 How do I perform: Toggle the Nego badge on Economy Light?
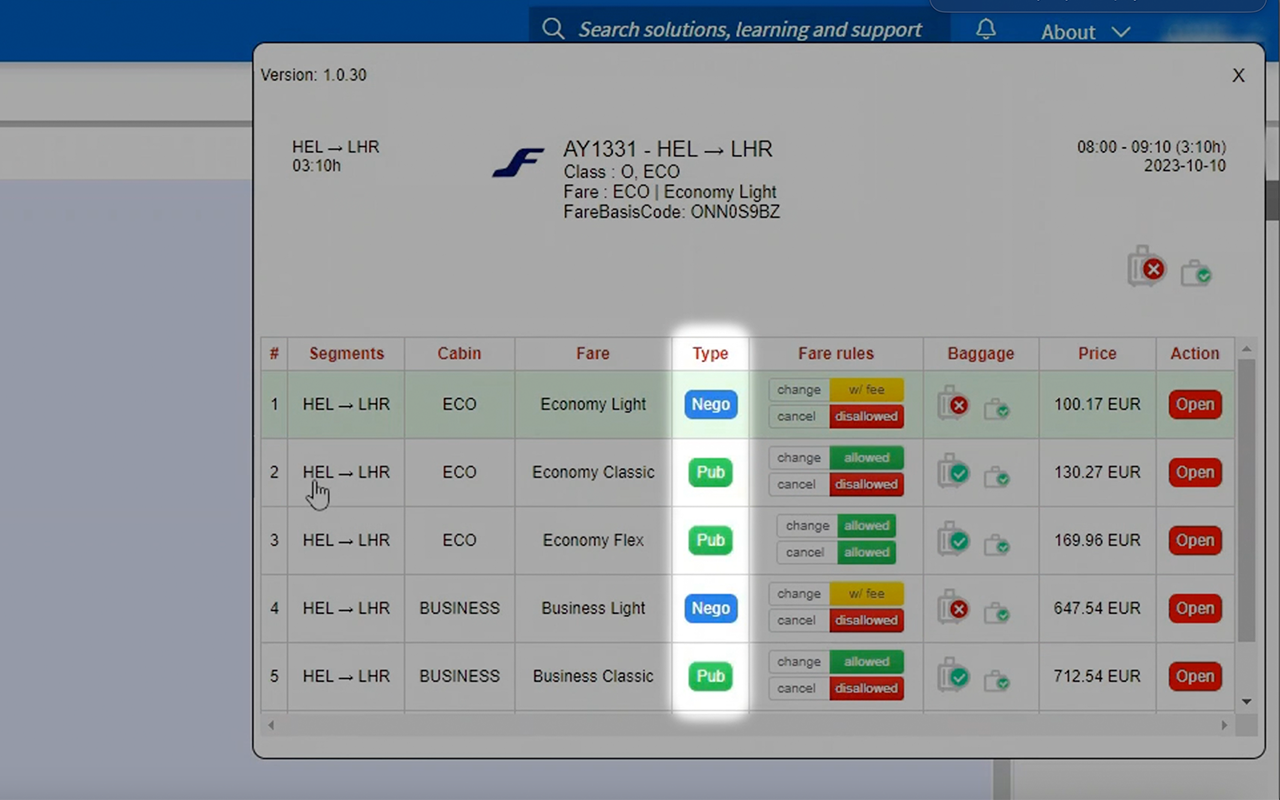710,404
